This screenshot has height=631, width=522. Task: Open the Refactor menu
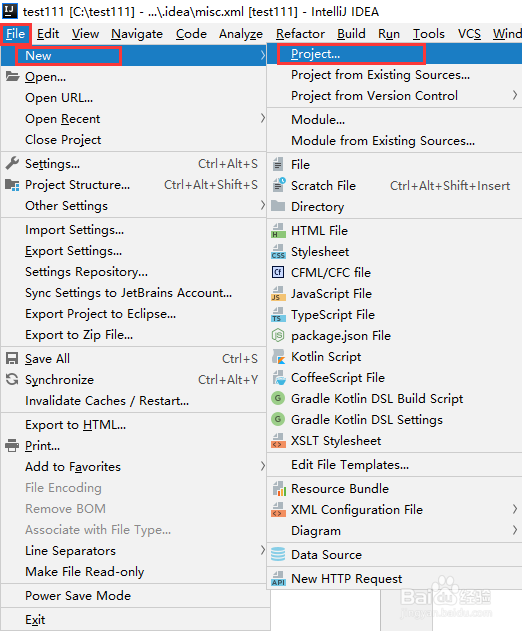click(300, 34)
